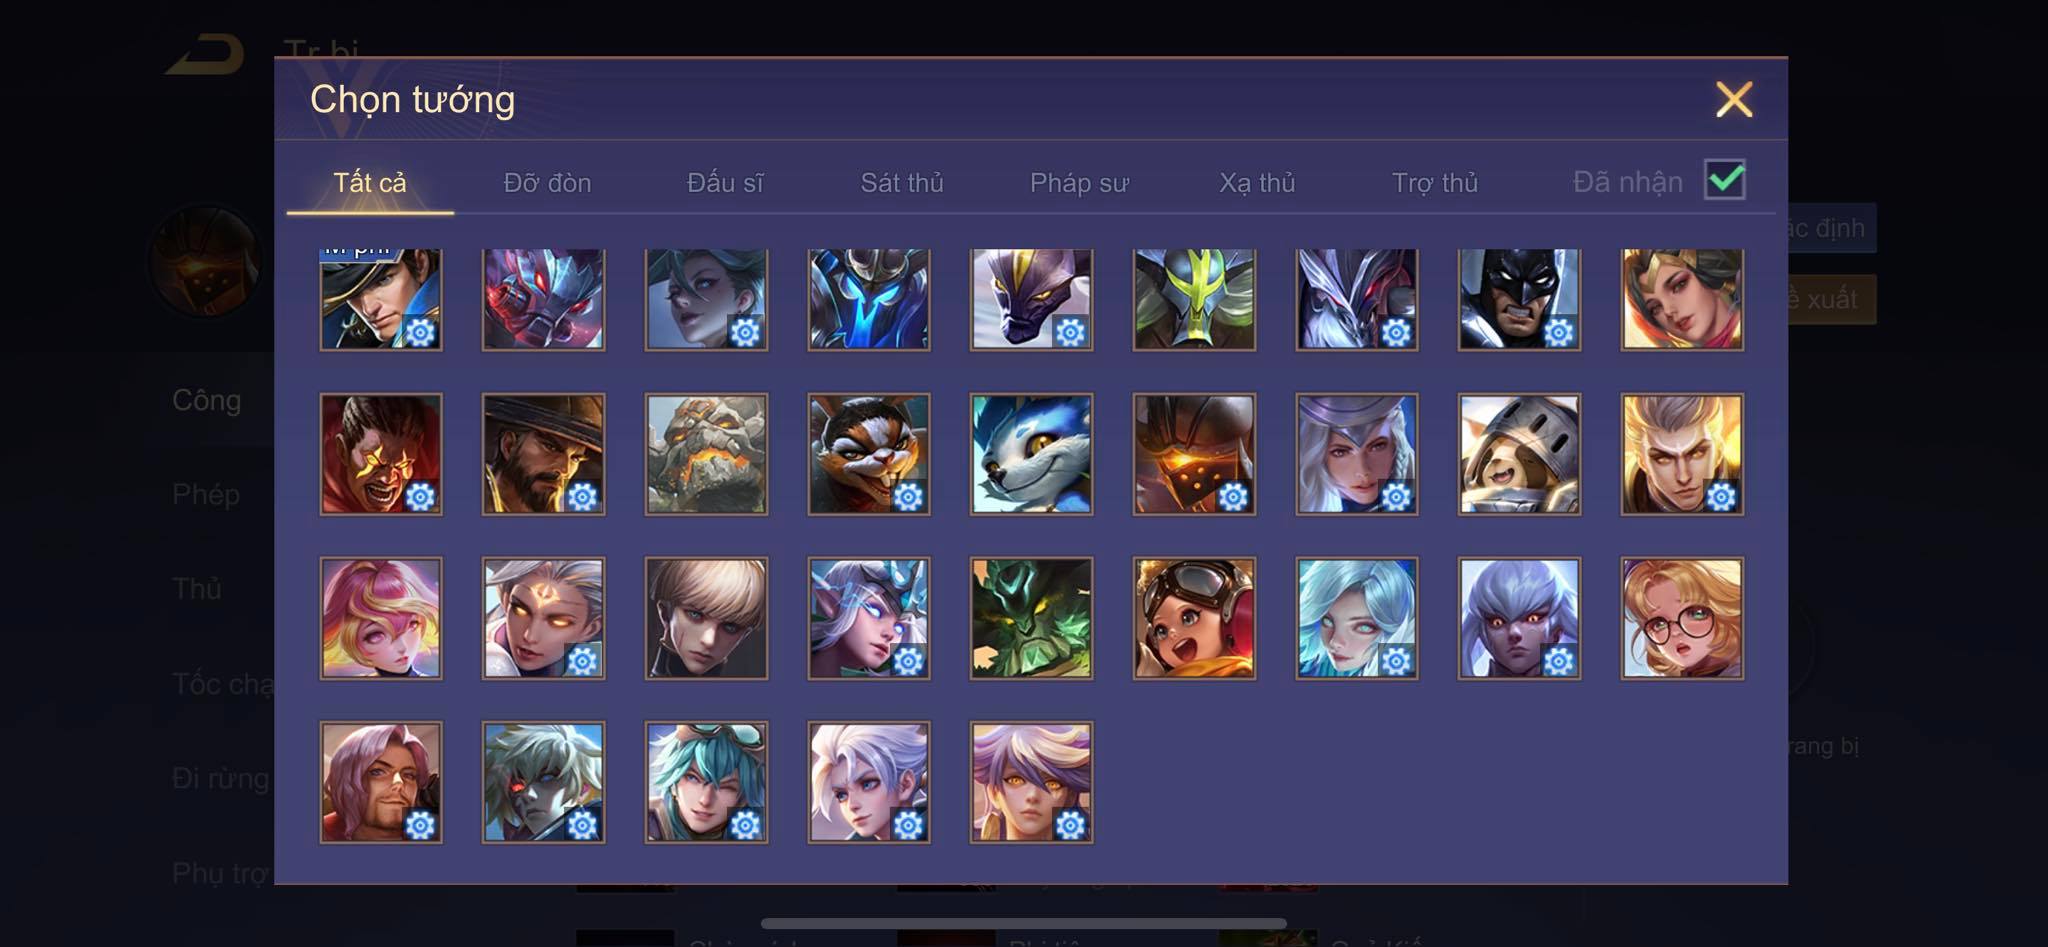Pick the purple panther hero portrait
2048x947 pixels.
(x=1031, y=299)
